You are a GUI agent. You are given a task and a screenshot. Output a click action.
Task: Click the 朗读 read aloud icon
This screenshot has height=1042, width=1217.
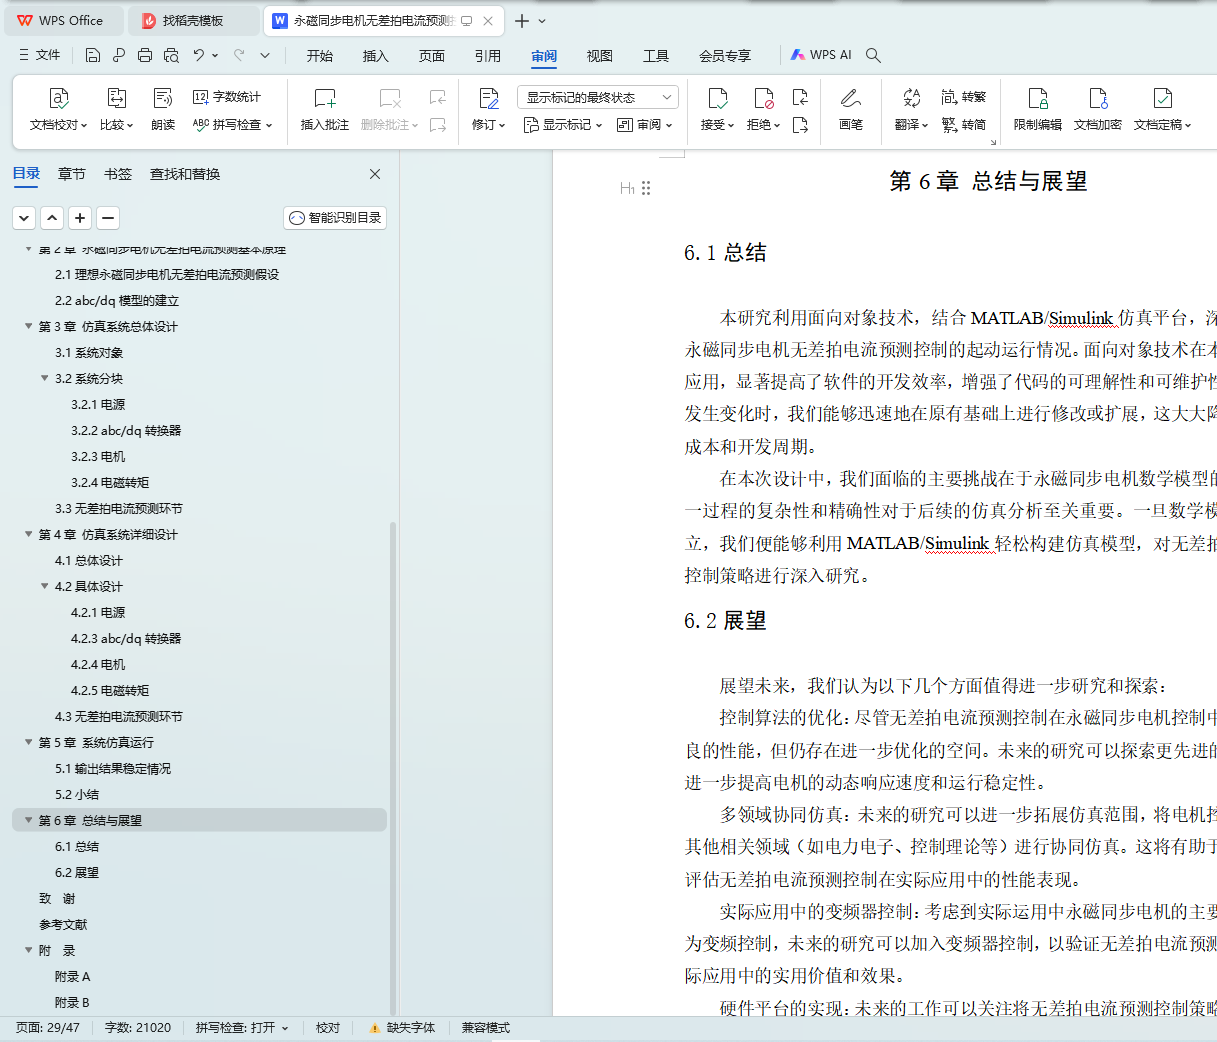click(x=163, y=98)
